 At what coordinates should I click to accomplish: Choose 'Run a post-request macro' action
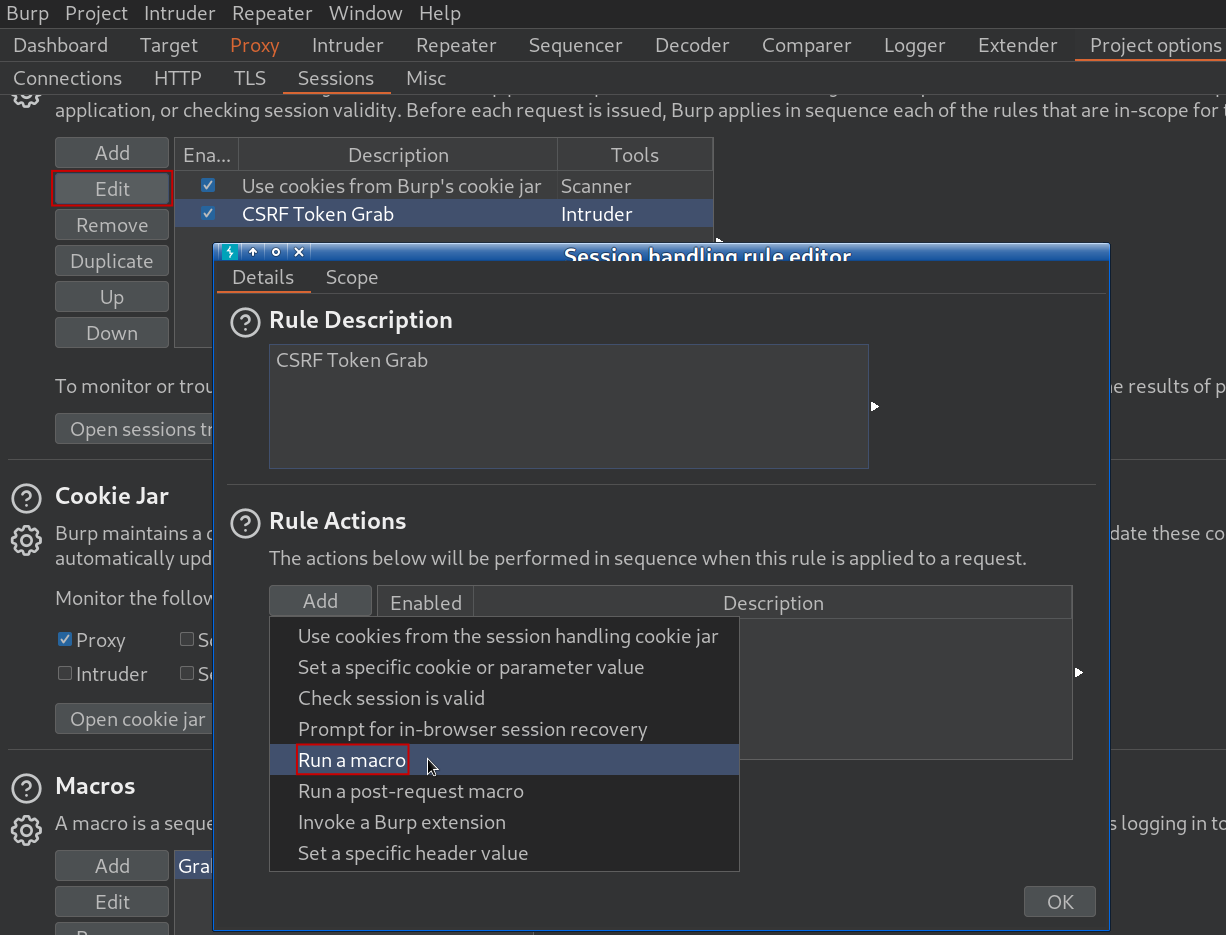pyautogui.click(x=504, y=791)
